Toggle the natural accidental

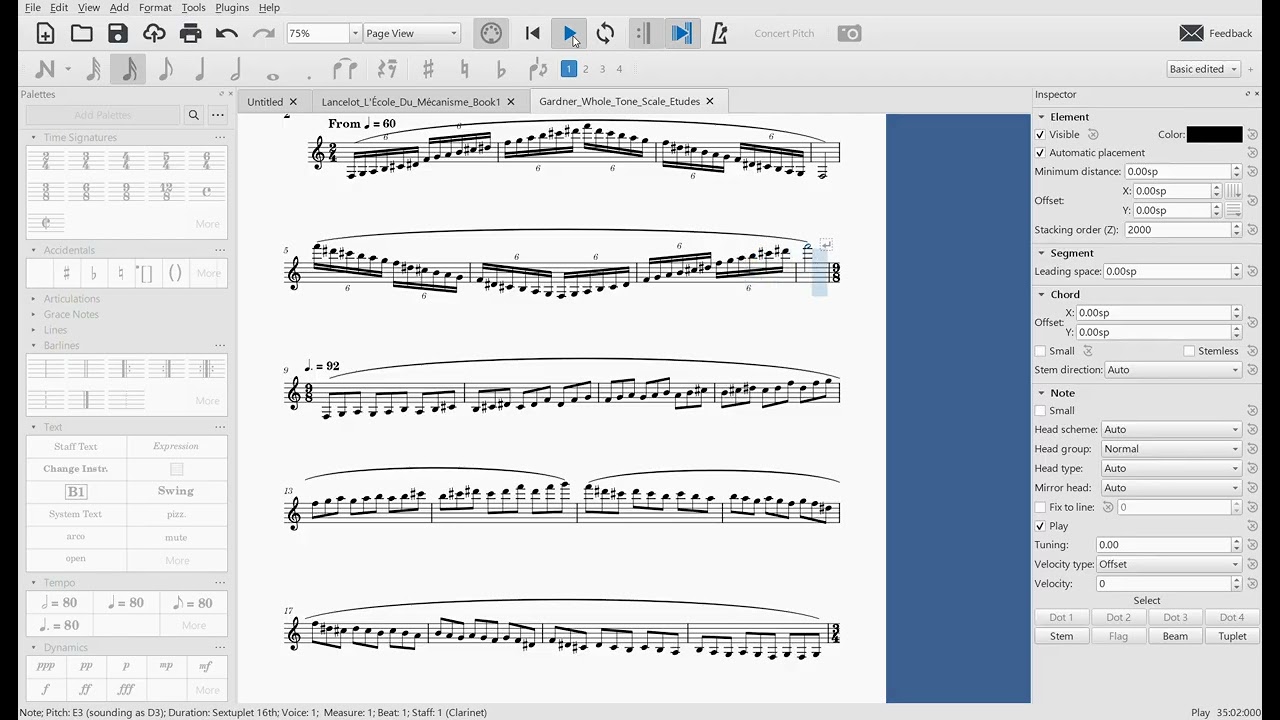[x=464, y=69]
